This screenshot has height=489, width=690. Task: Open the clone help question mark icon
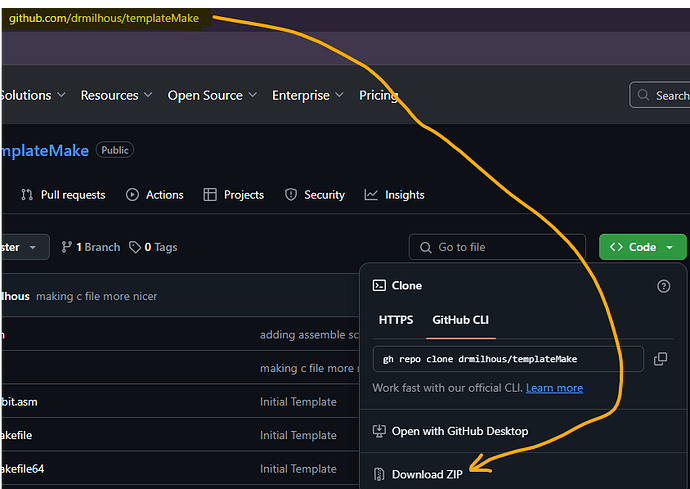664,286
